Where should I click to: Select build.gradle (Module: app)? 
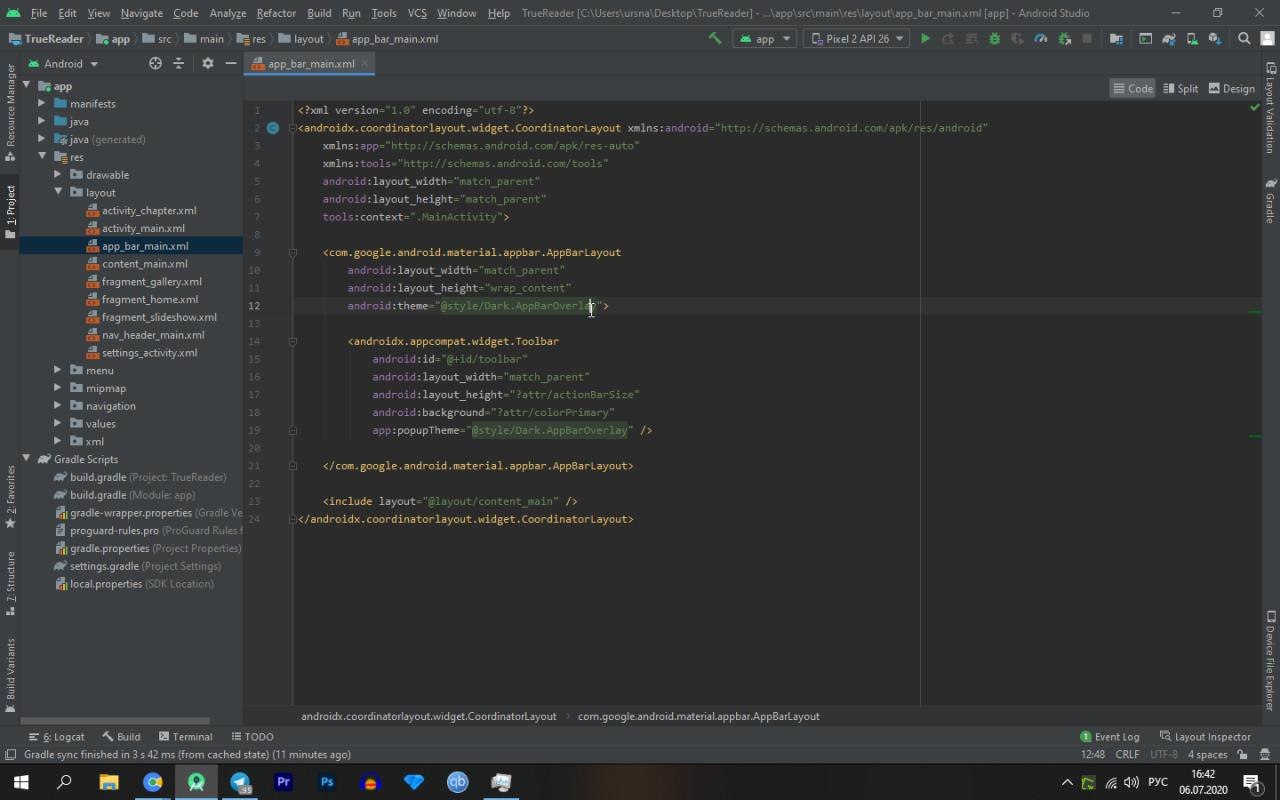coord(132,495)
